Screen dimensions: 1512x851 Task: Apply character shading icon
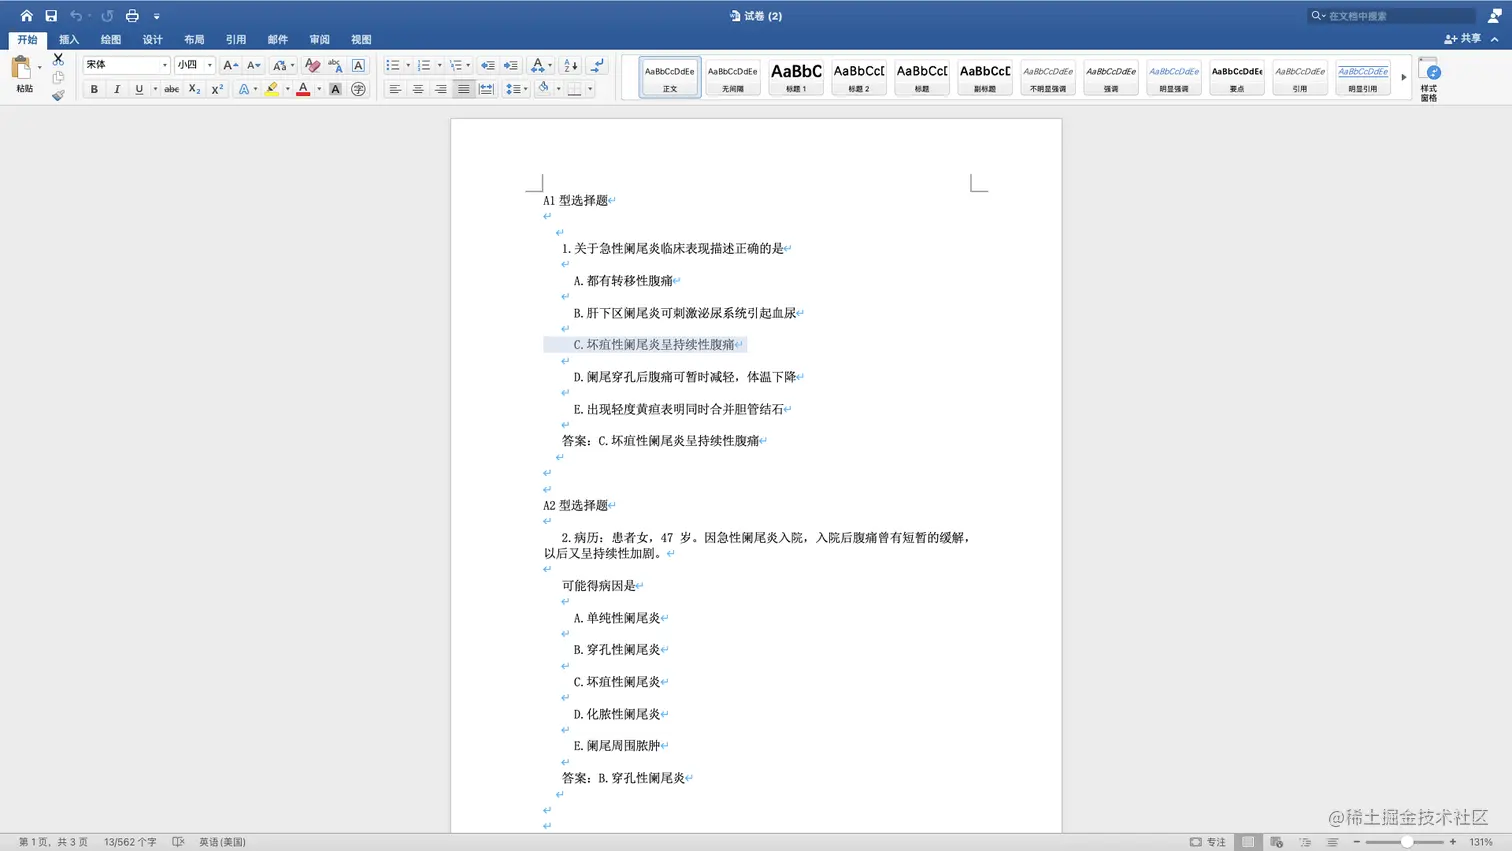335,89
